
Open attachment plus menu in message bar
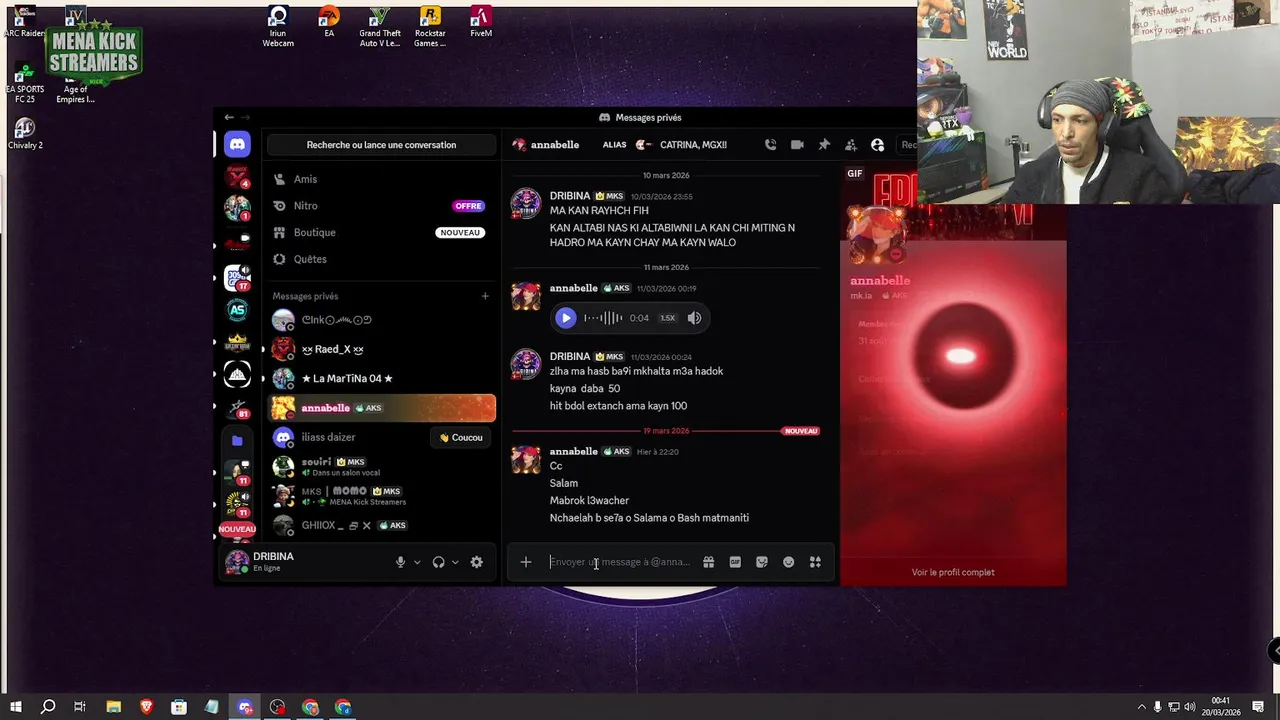tap(525, 562)
